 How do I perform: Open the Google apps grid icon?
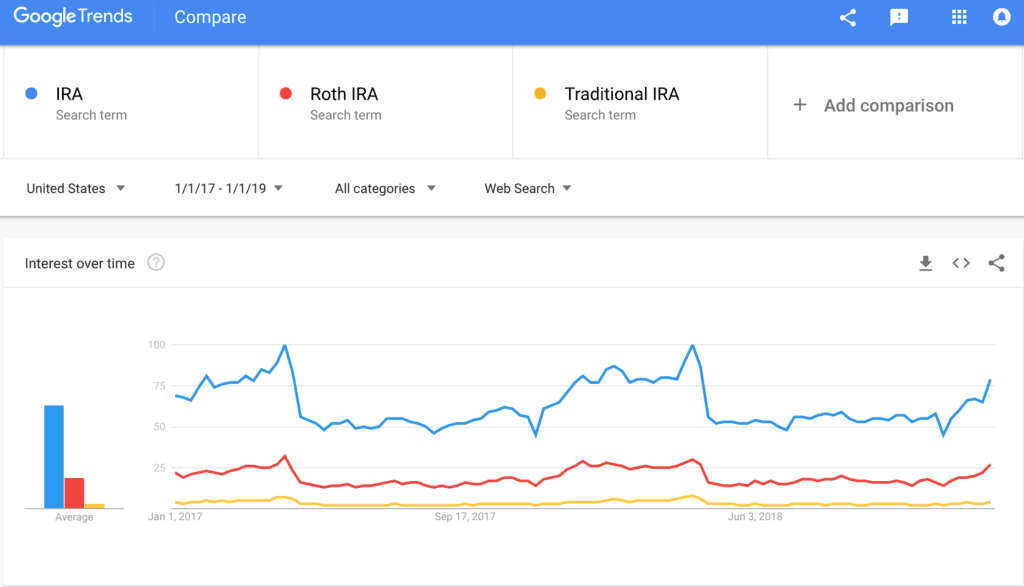[959, 18]
